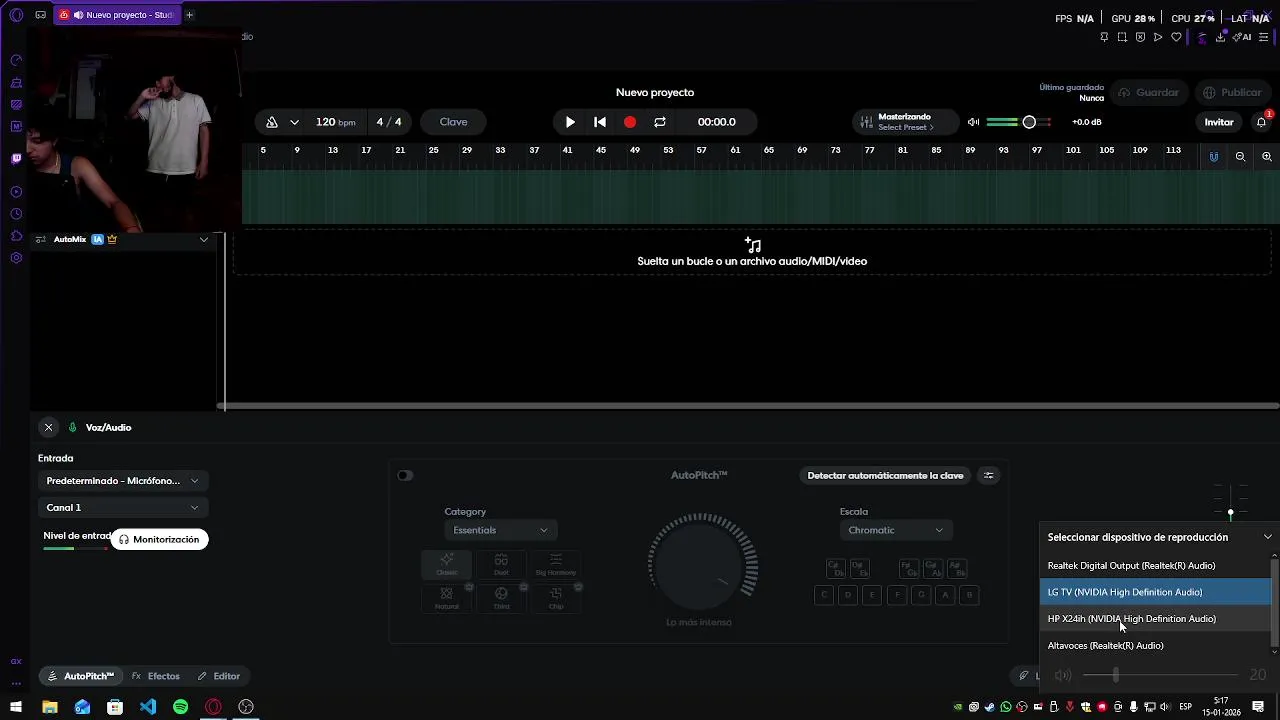Toggle the C note key
The image size is (1280, 720).
click(824, 595)
